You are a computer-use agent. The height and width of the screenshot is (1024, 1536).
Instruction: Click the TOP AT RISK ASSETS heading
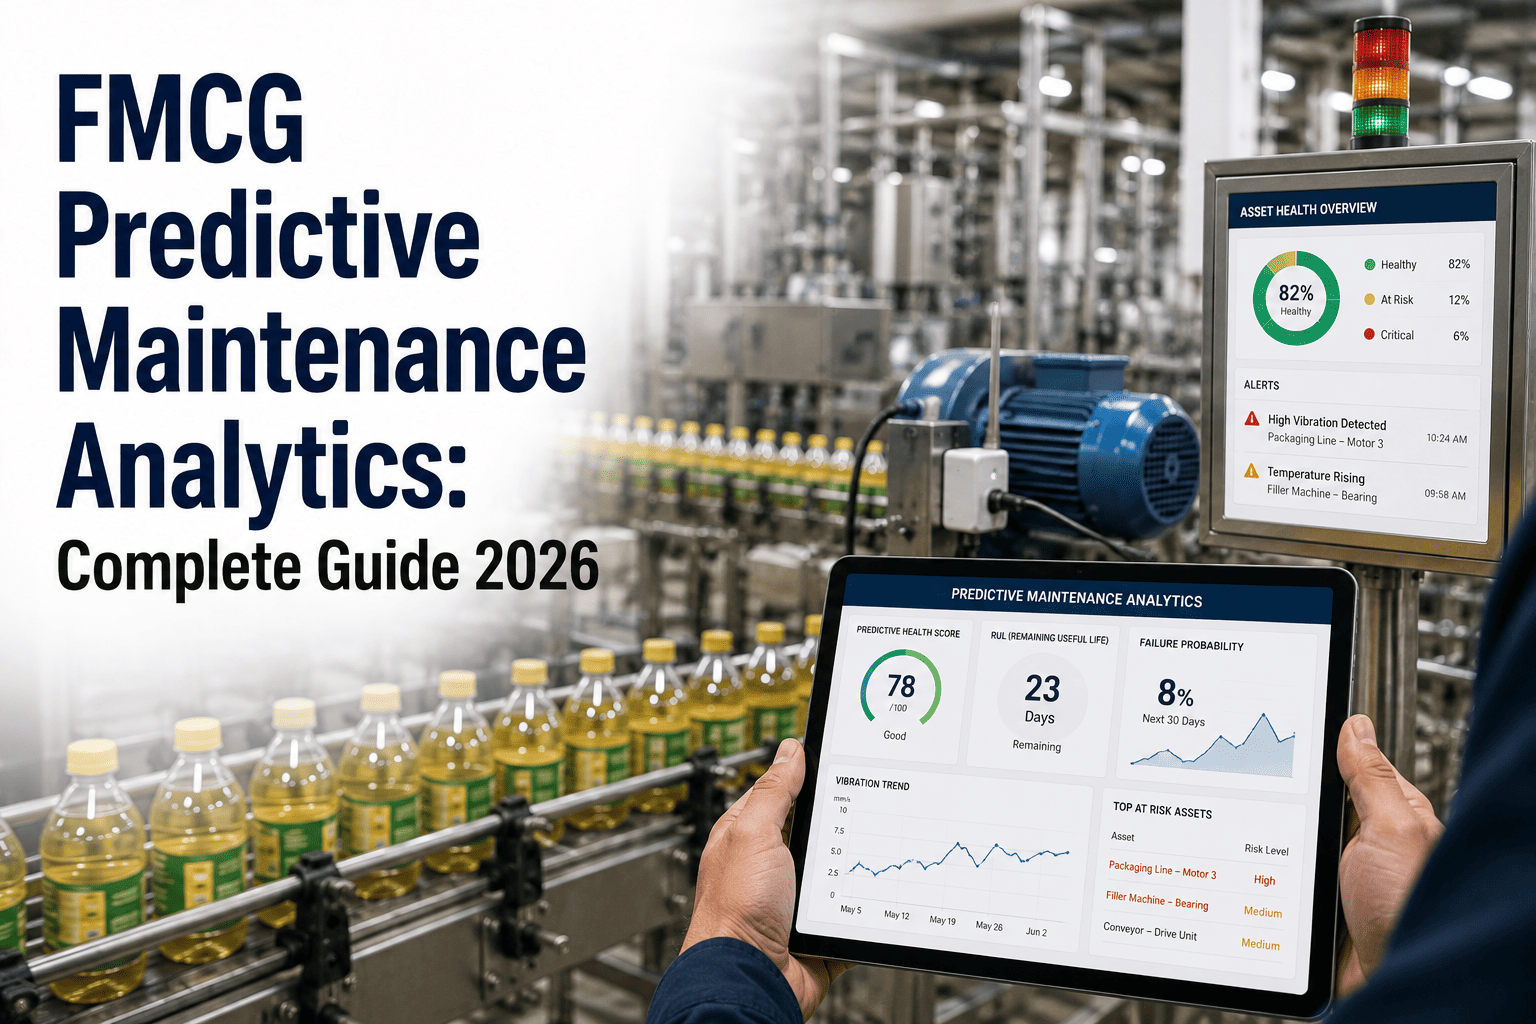[x=1162, y=810]
